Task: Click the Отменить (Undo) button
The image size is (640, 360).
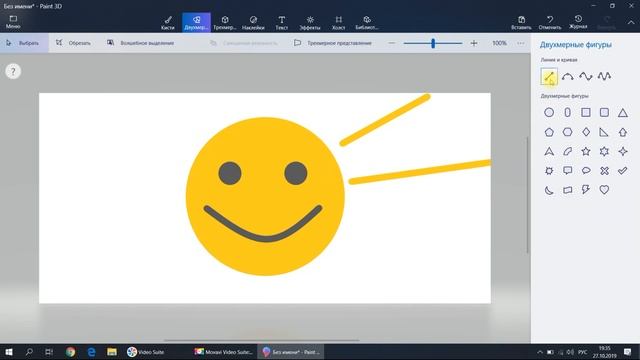Action: 550,22
